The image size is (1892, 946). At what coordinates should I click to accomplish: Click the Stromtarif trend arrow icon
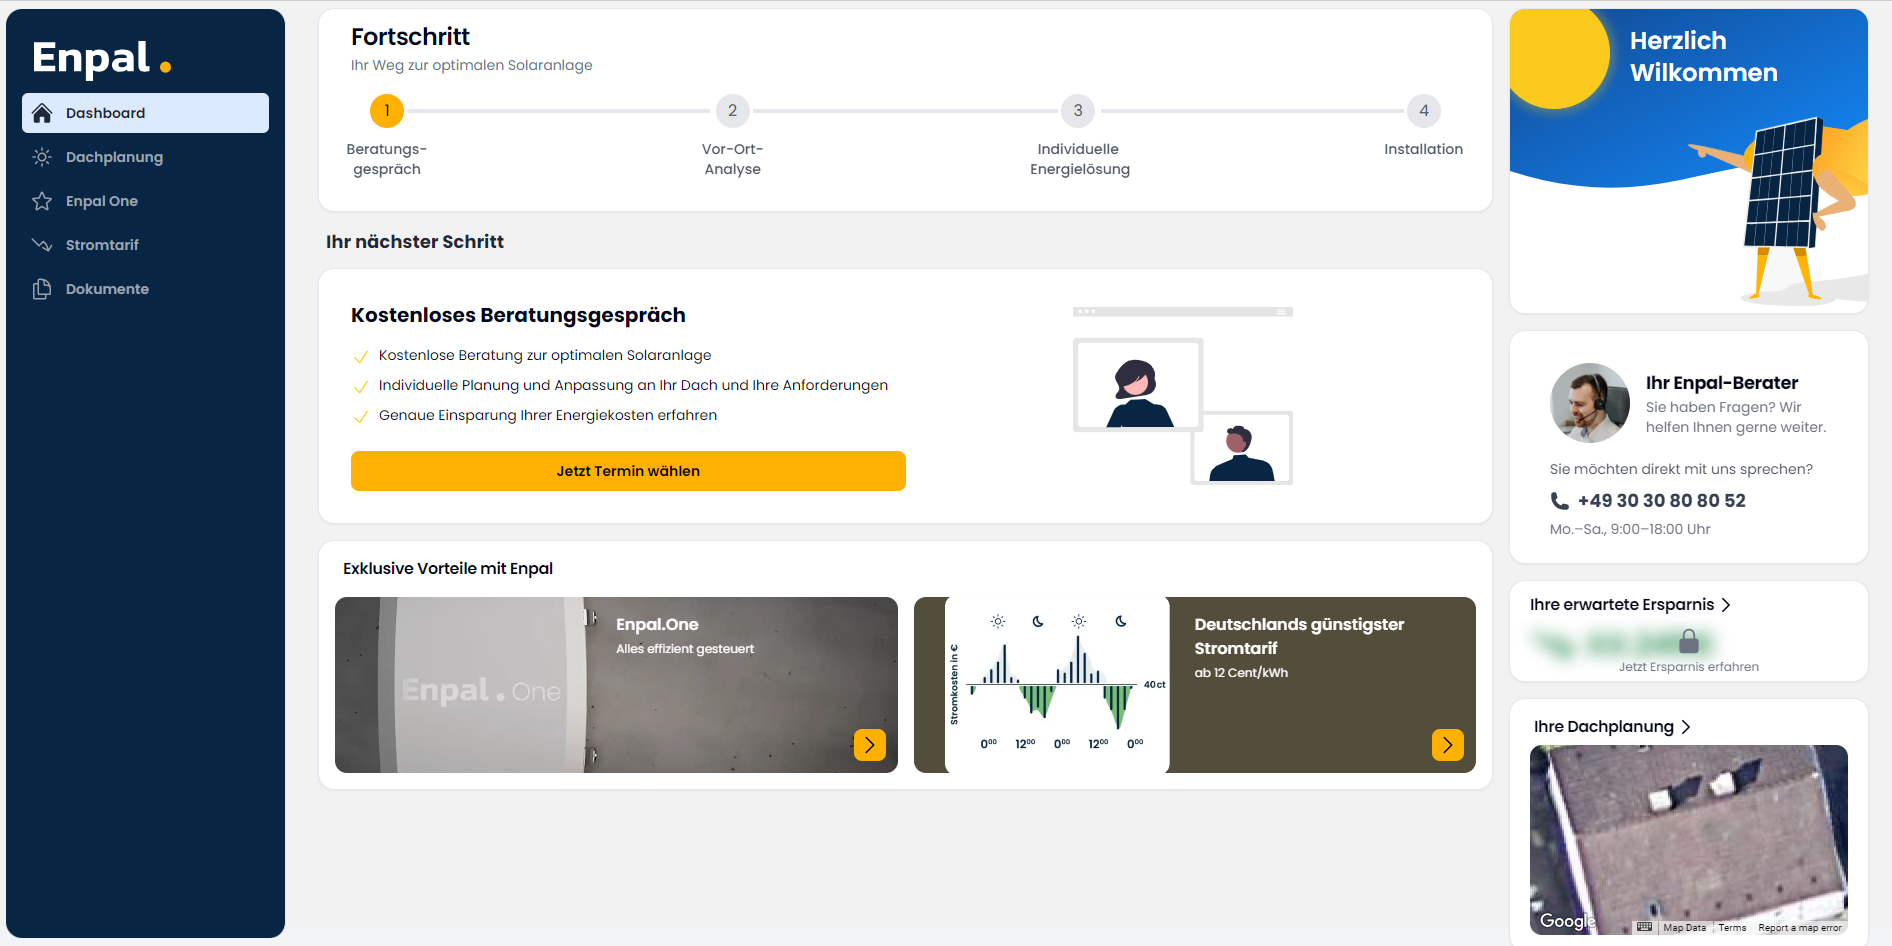42,245
